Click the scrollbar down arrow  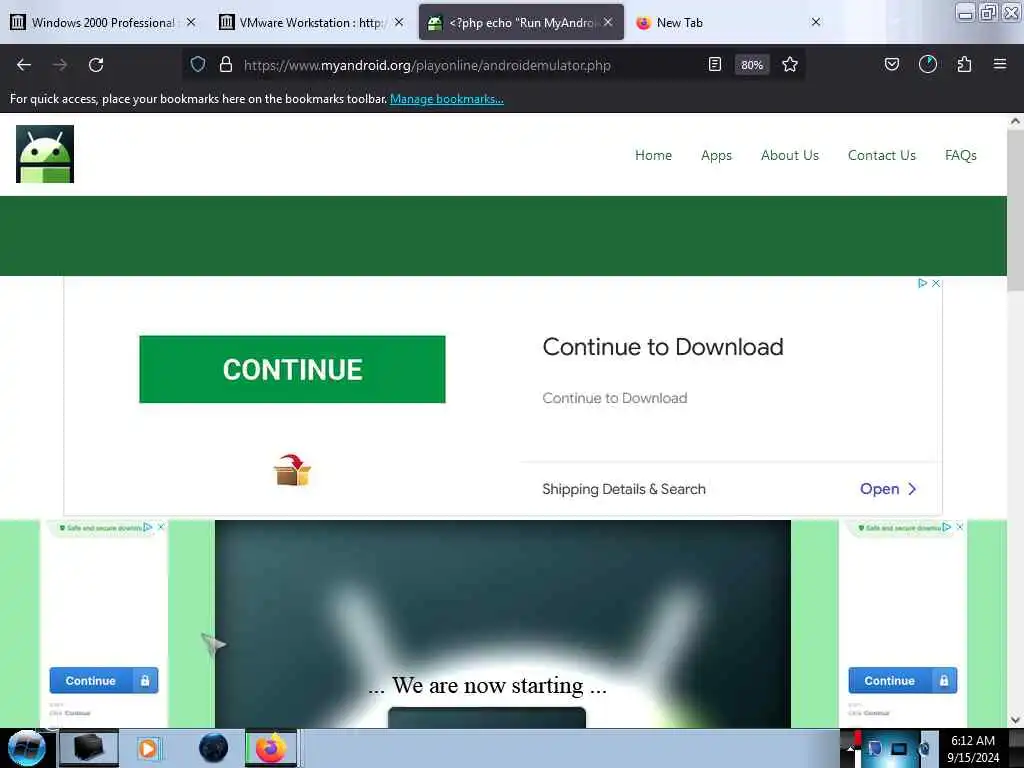click(x=1015, y=720)
